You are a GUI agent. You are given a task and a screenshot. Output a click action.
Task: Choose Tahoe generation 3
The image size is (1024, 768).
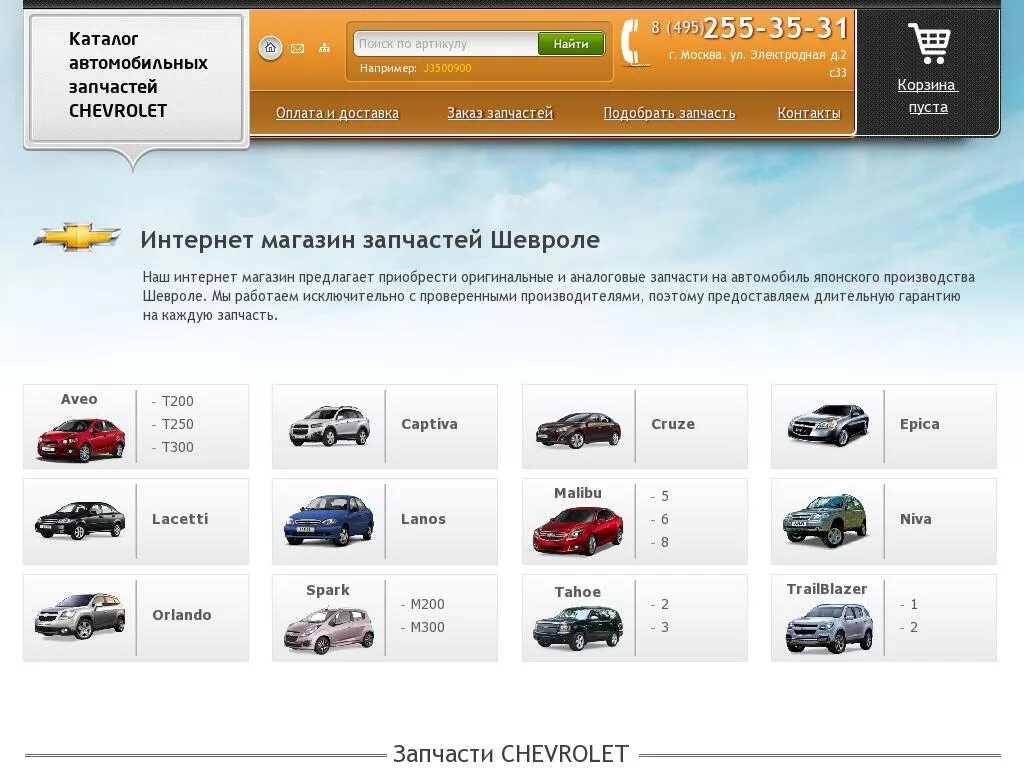[x=664, y=627]
